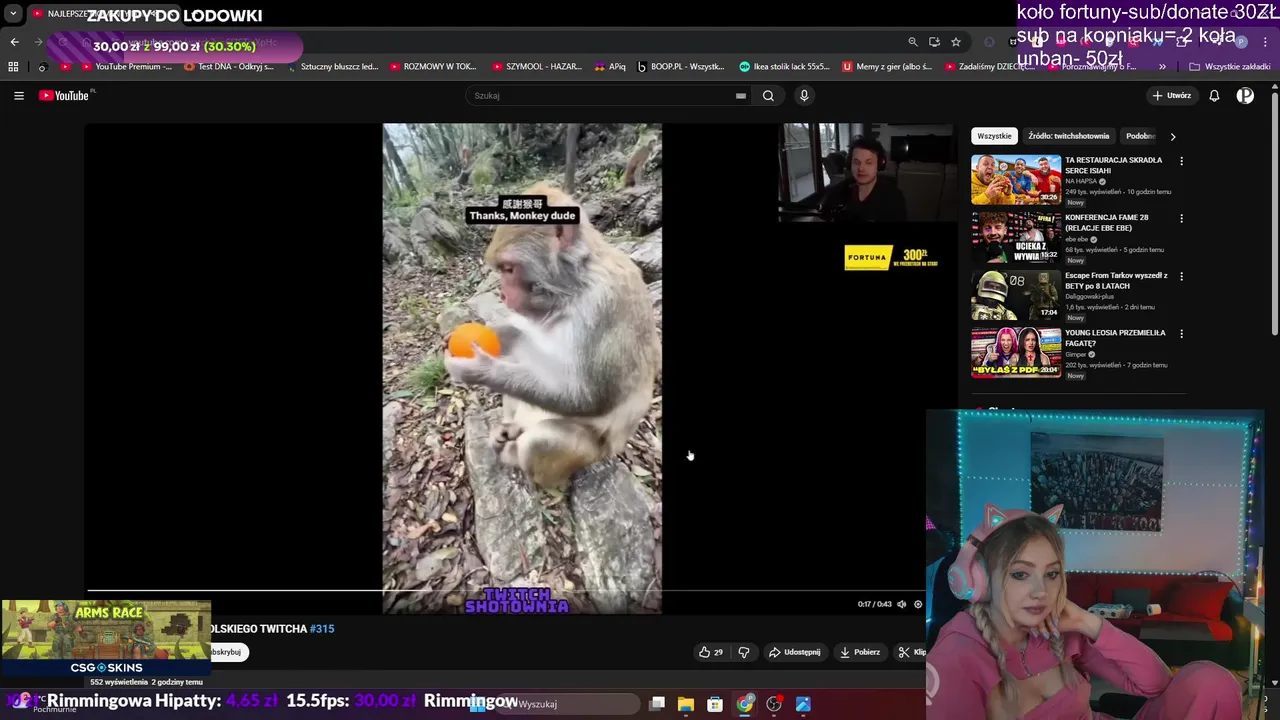Open the YouTube account avatar menu
The height and width of the screenshot is (720, 1280).
1245,96
